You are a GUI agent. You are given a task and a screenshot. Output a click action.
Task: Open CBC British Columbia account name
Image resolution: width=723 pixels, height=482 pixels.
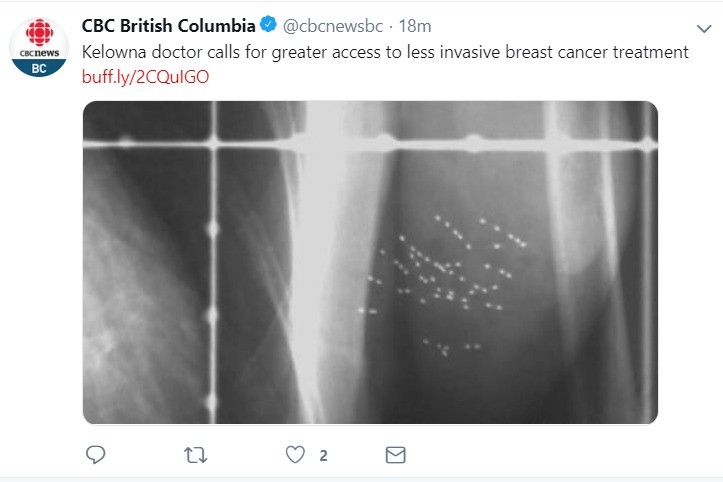[x=167, y=25]
